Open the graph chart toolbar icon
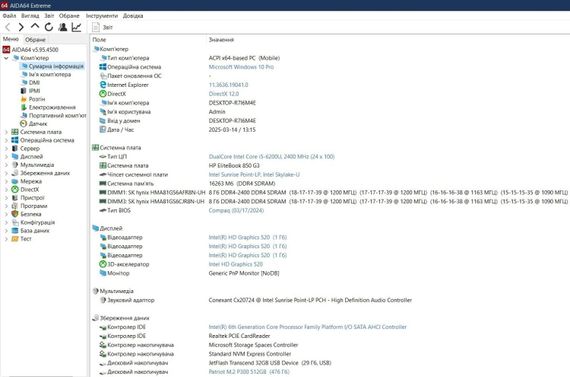Viewport: 570px width, 377px height. point(76,27)
